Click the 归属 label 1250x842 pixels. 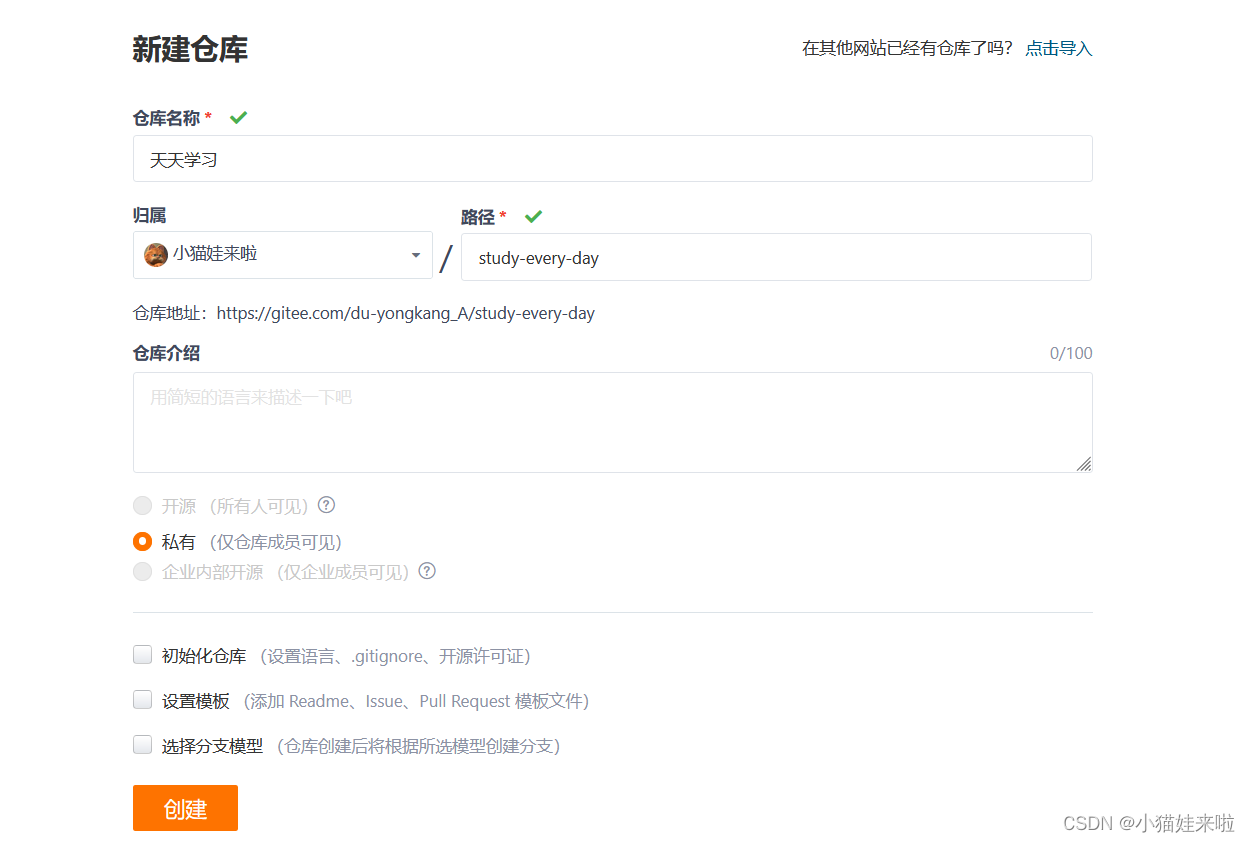point(149,215)
